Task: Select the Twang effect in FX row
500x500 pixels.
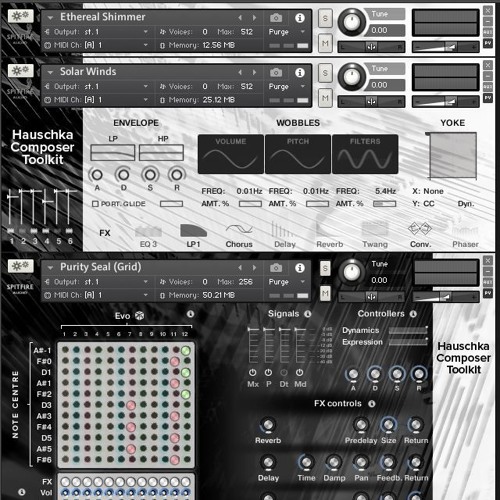Action: pyautogui.click(x=375, y=230)
